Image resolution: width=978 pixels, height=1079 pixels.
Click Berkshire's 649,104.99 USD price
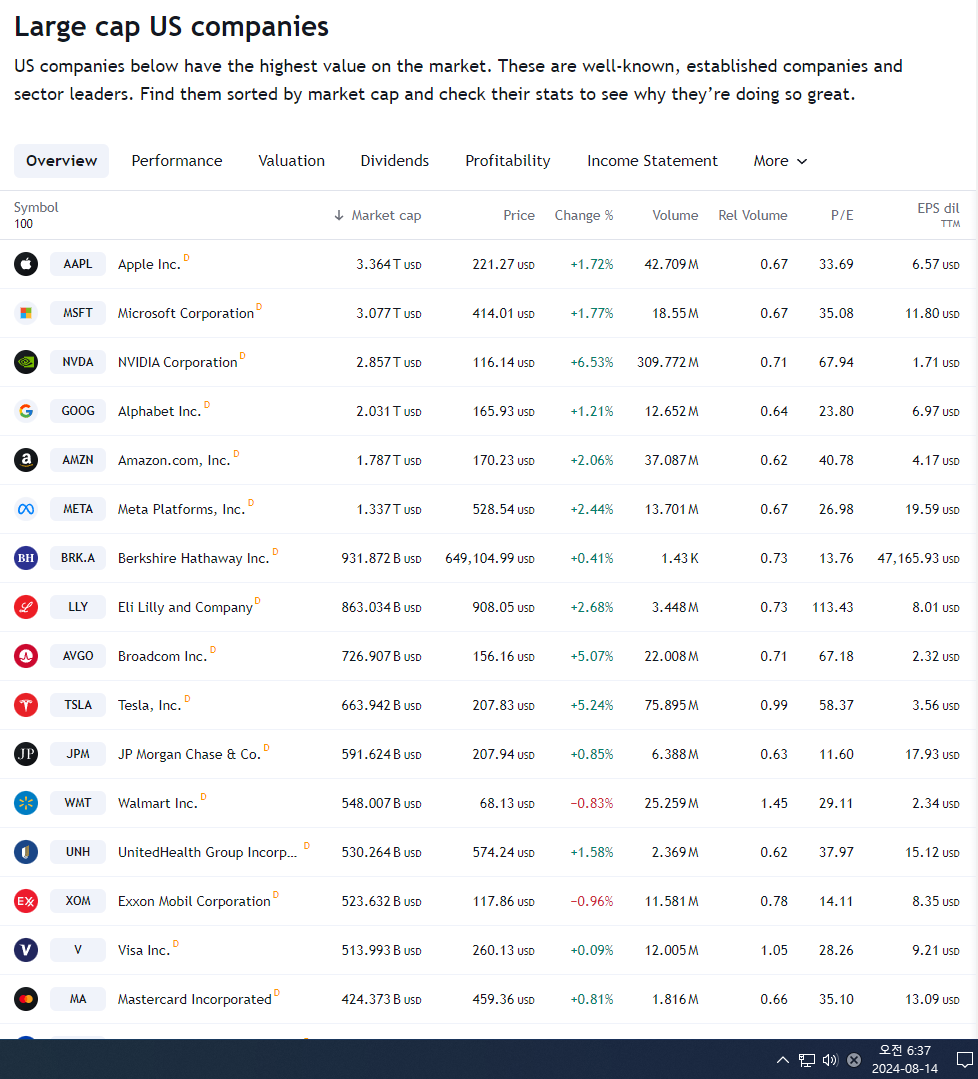click(489, 558)
